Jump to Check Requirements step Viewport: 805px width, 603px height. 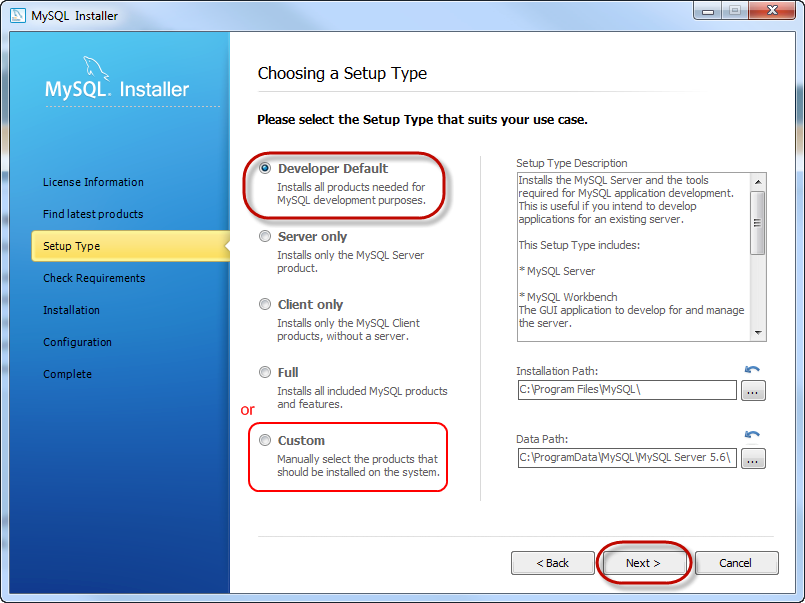tap(94, 278)
